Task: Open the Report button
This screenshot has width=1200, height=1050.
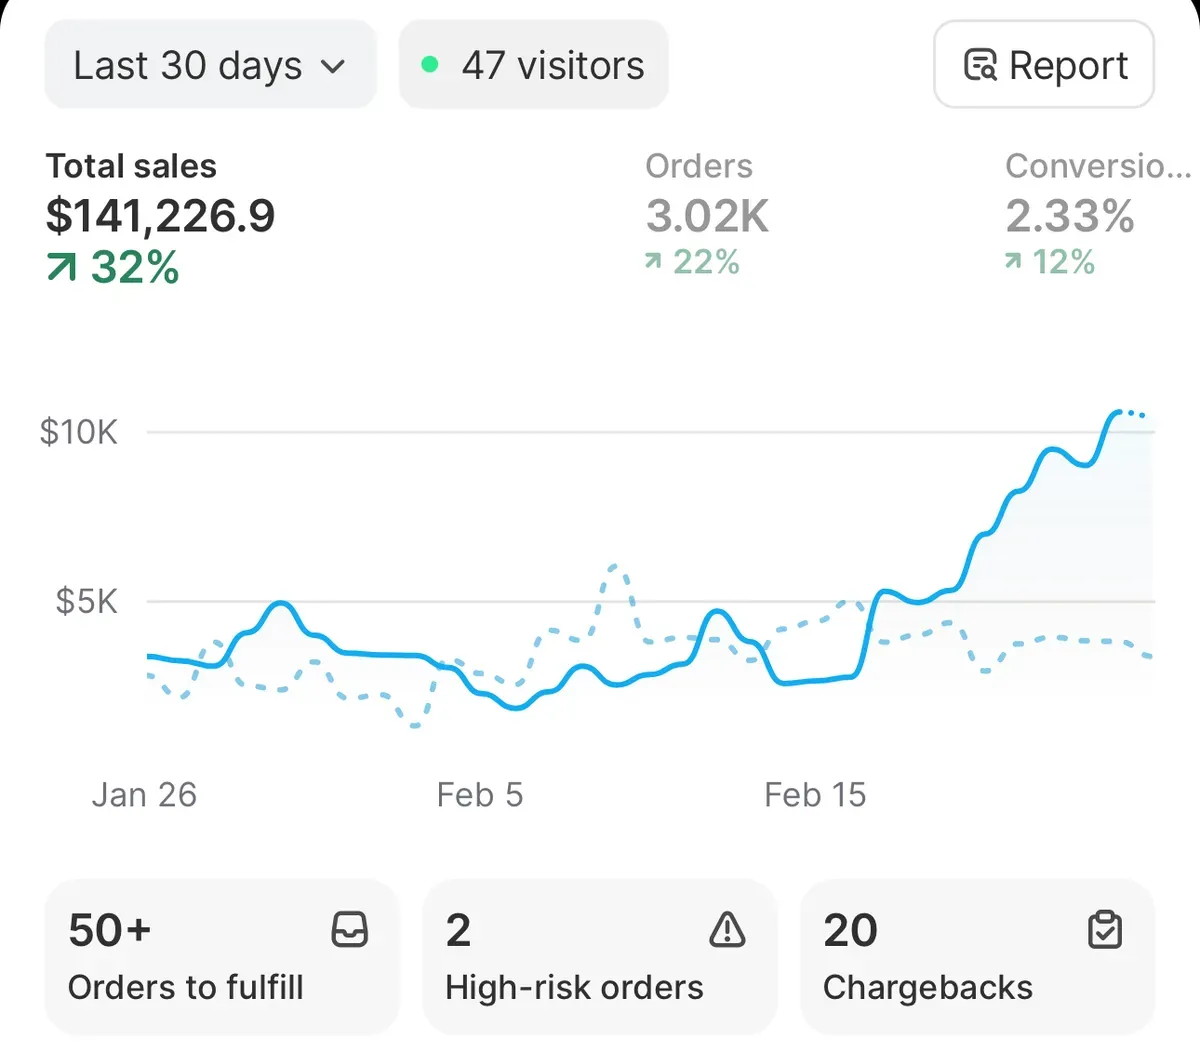Action: pos(1044,65)
